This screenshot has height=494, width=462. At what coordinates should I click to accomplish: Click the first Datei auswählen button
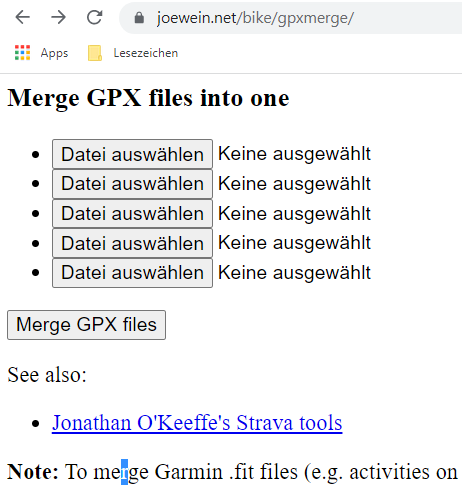(x=132, y=154)
